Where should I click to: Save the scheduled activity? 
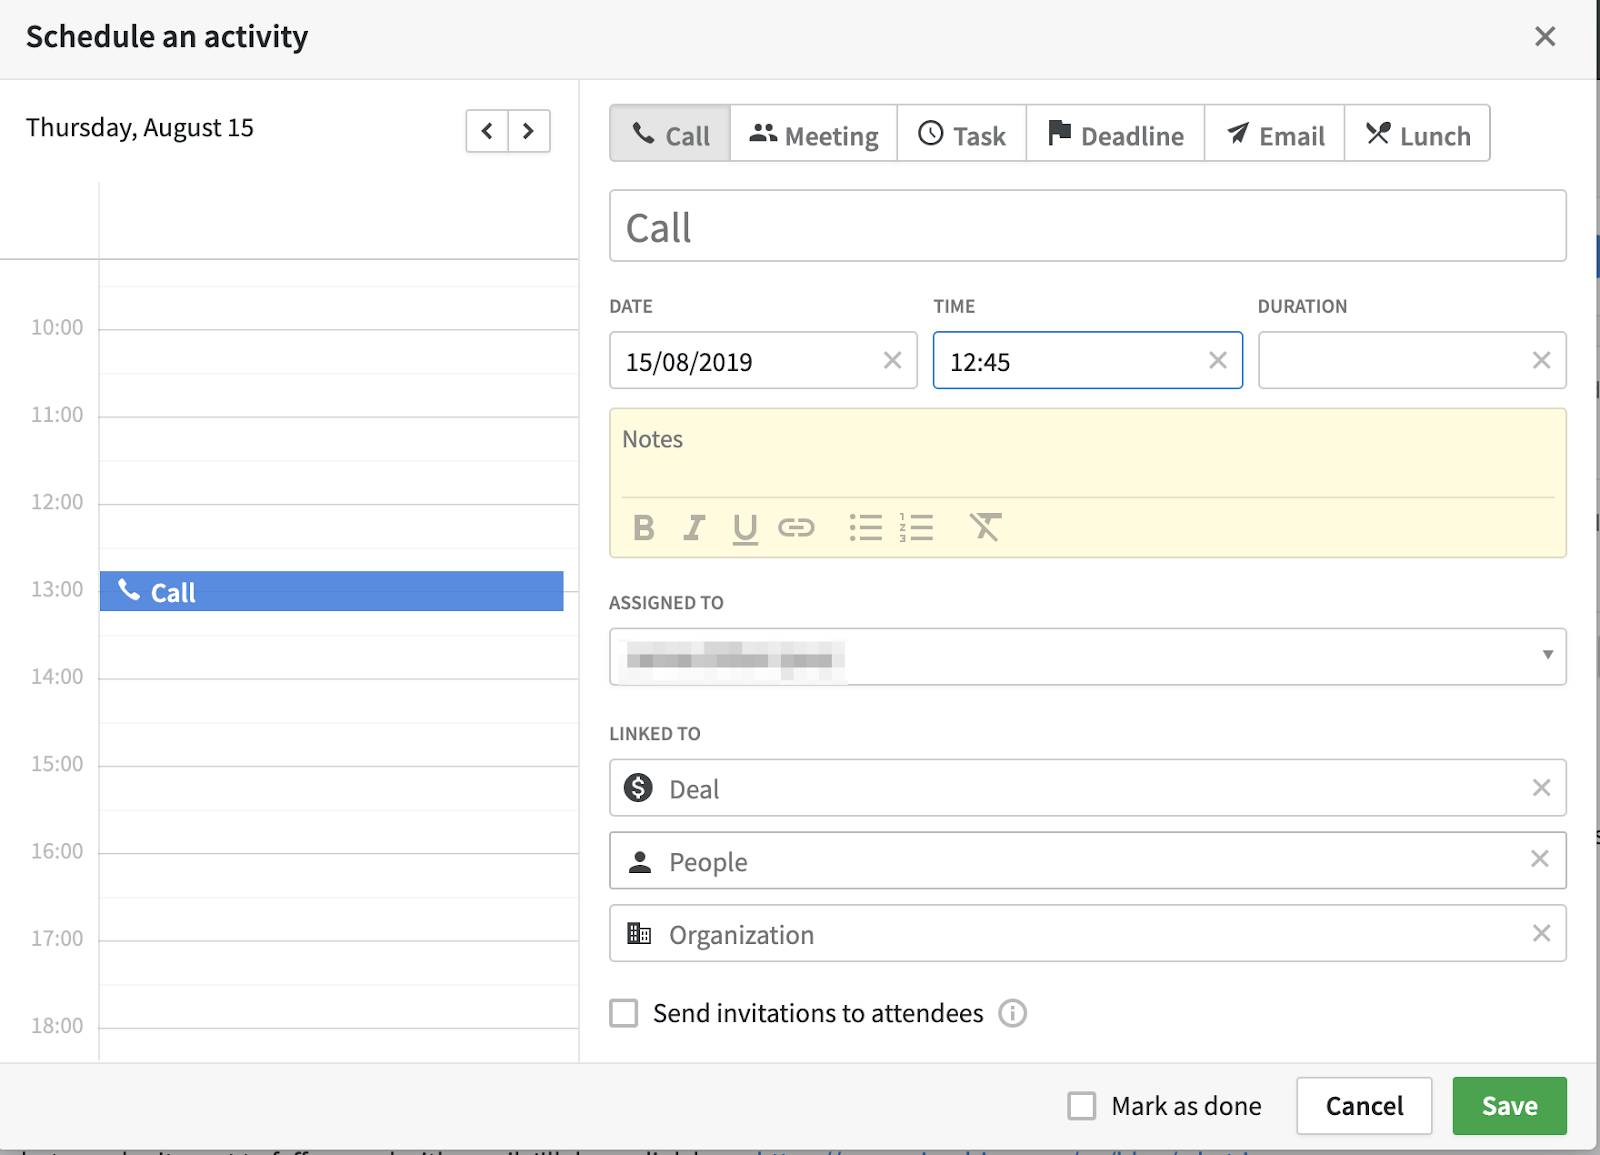pos(1509,1106)
